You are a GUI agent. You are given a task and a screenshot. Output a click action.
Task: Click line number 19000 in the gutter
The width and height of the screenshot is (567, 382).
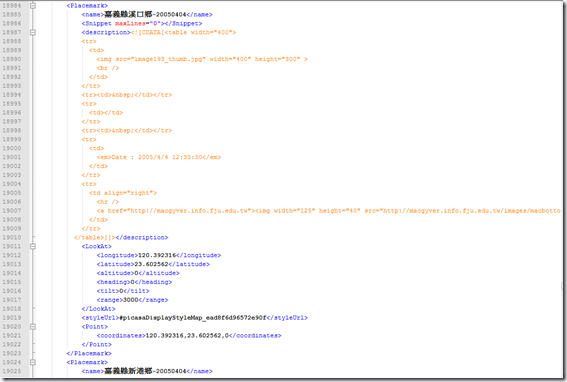(12, 148)
